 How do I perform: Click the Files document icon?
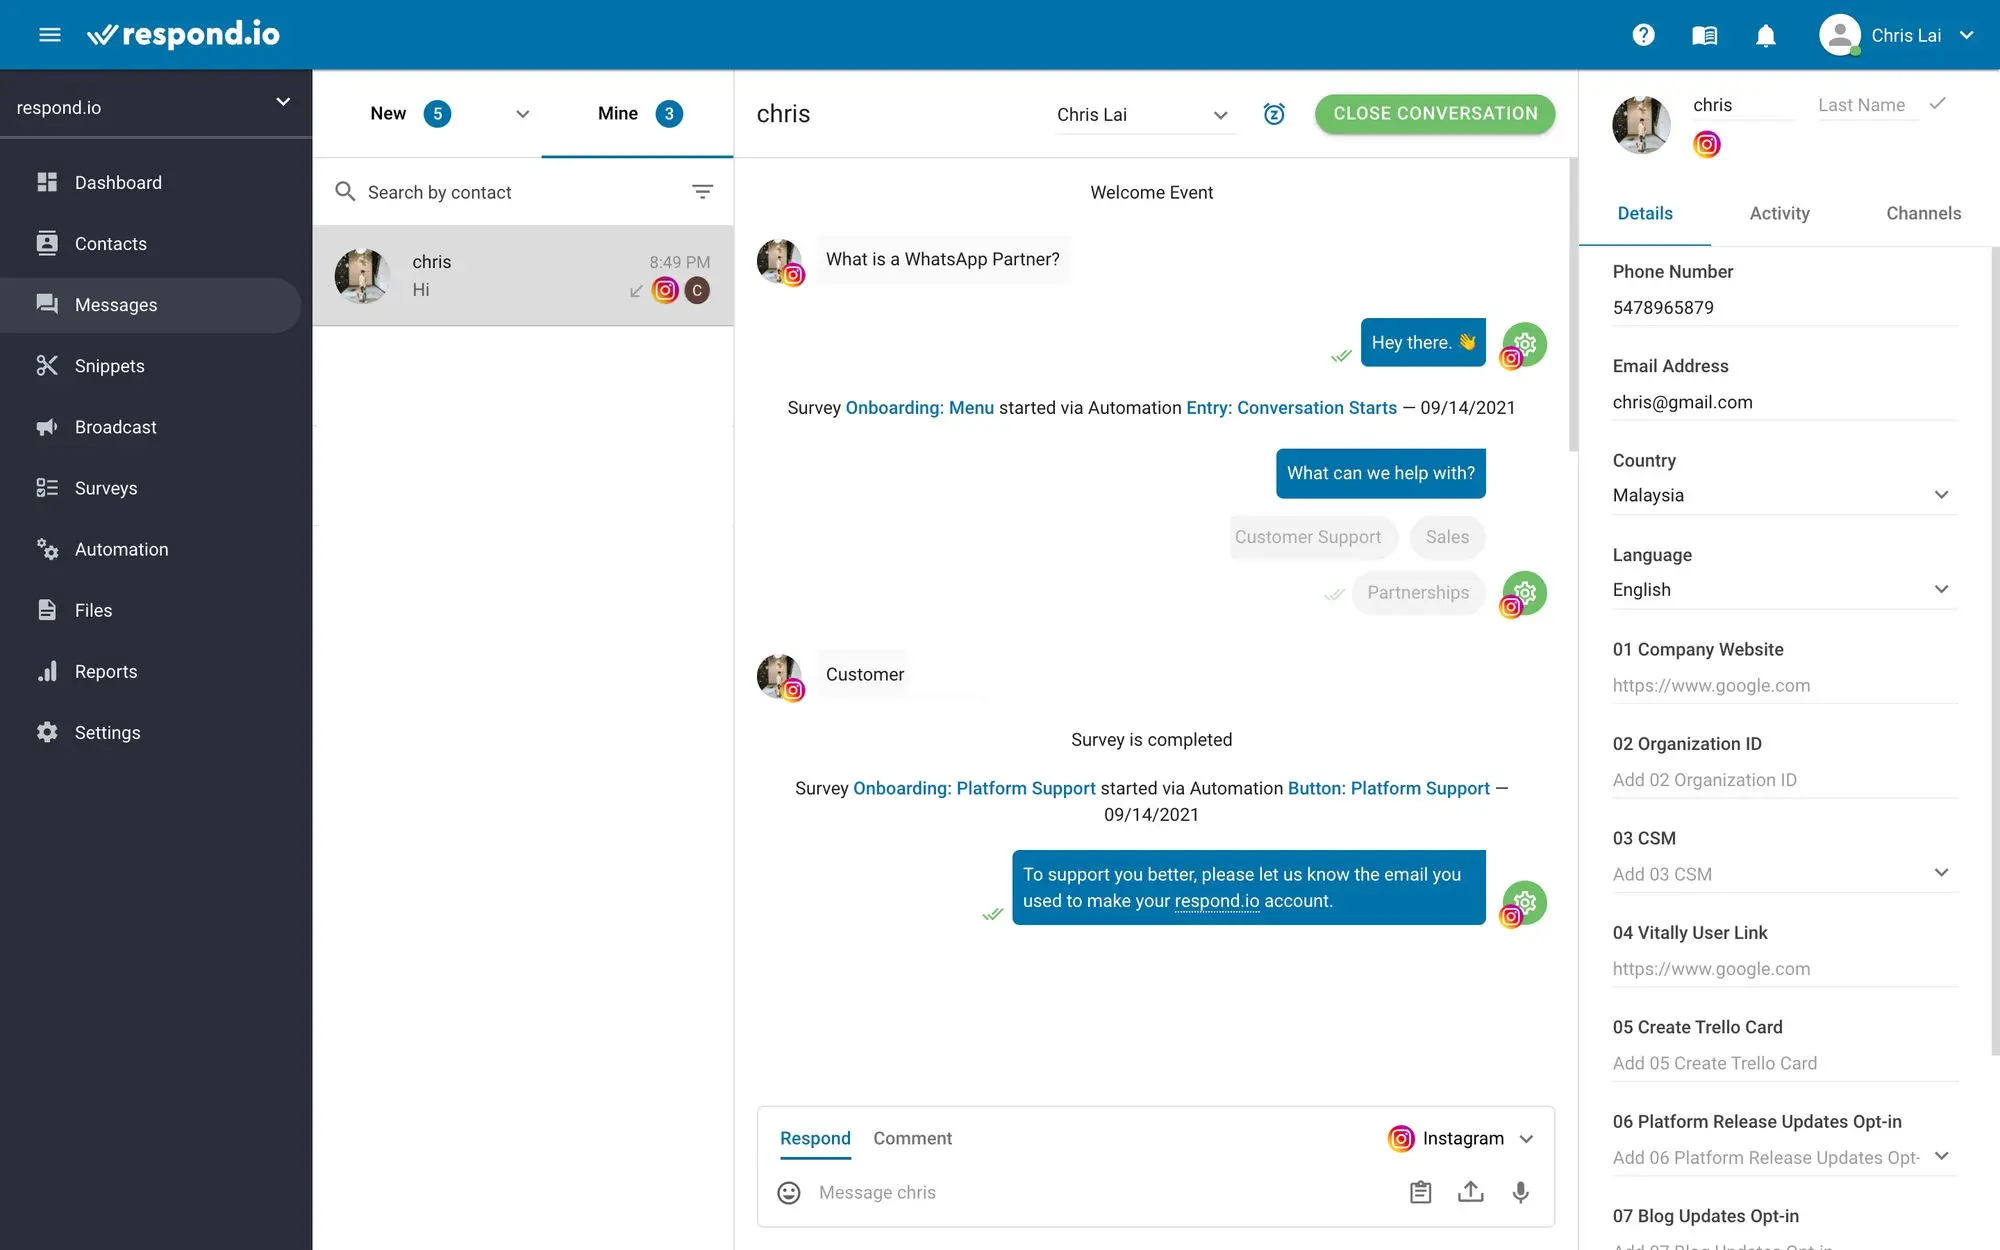tap(47, 610)
